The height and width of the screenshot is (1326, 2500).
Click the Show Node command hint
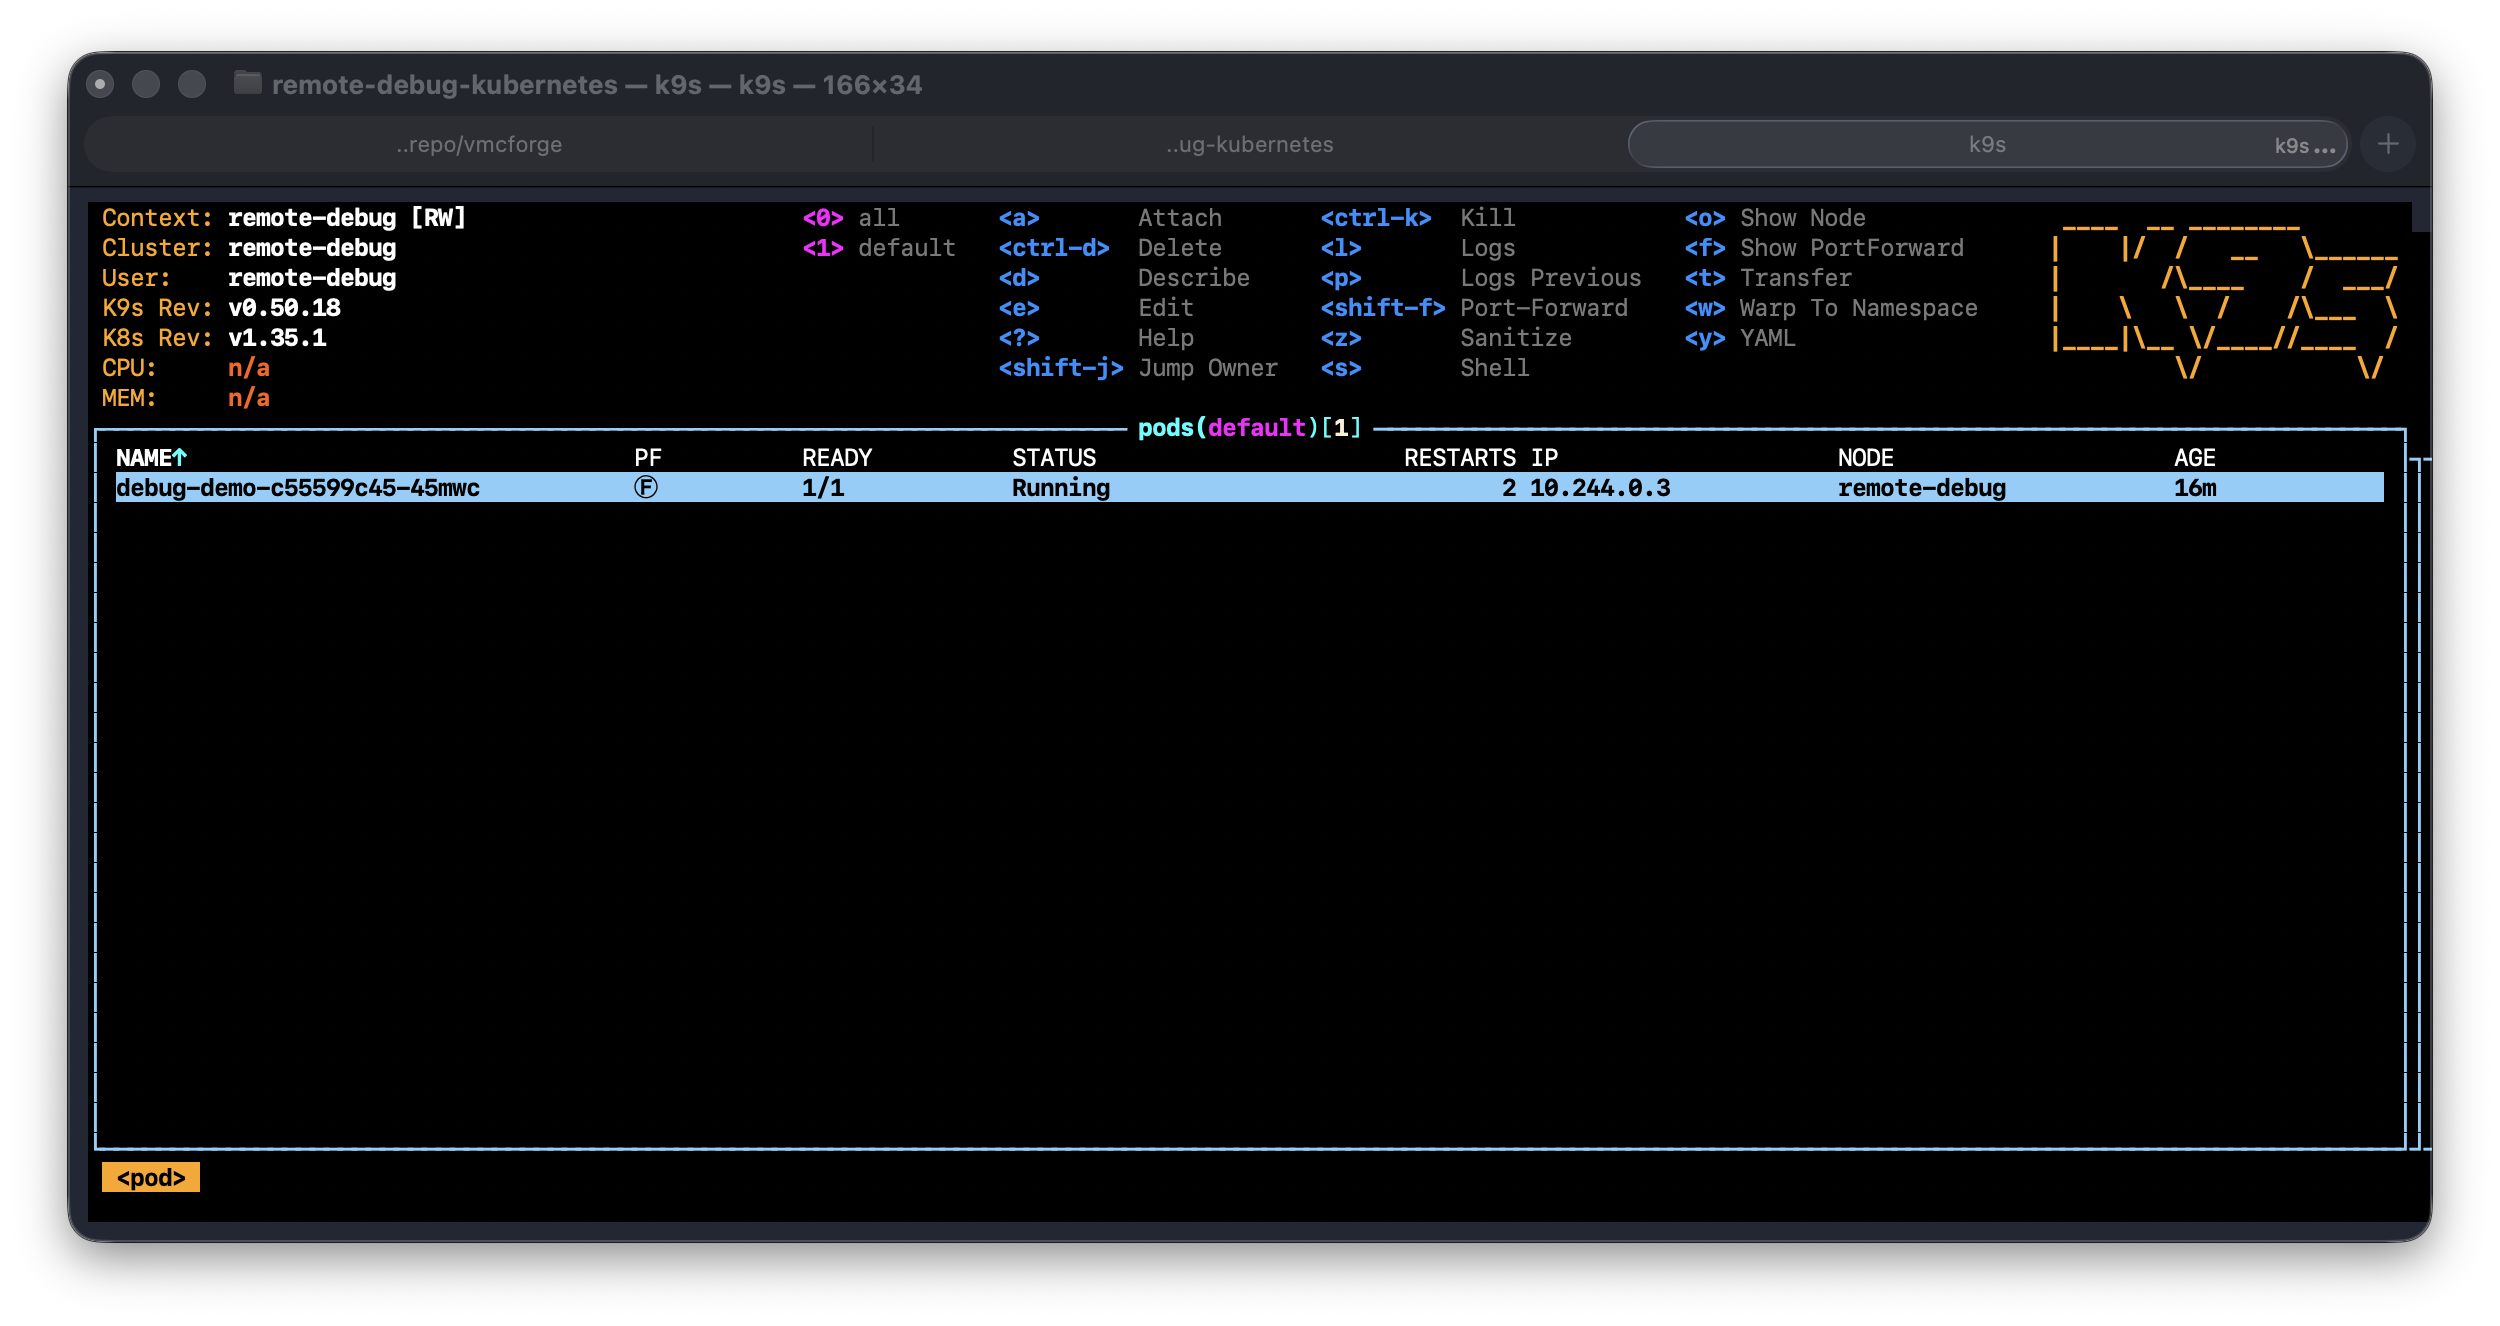[1803, 218]
